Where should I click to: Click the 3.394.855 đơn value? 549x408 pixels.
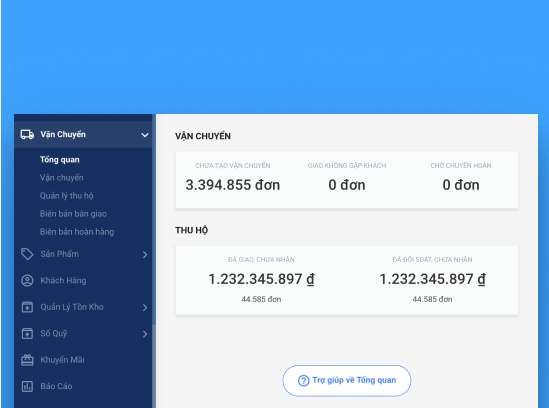tap(233, 185)
